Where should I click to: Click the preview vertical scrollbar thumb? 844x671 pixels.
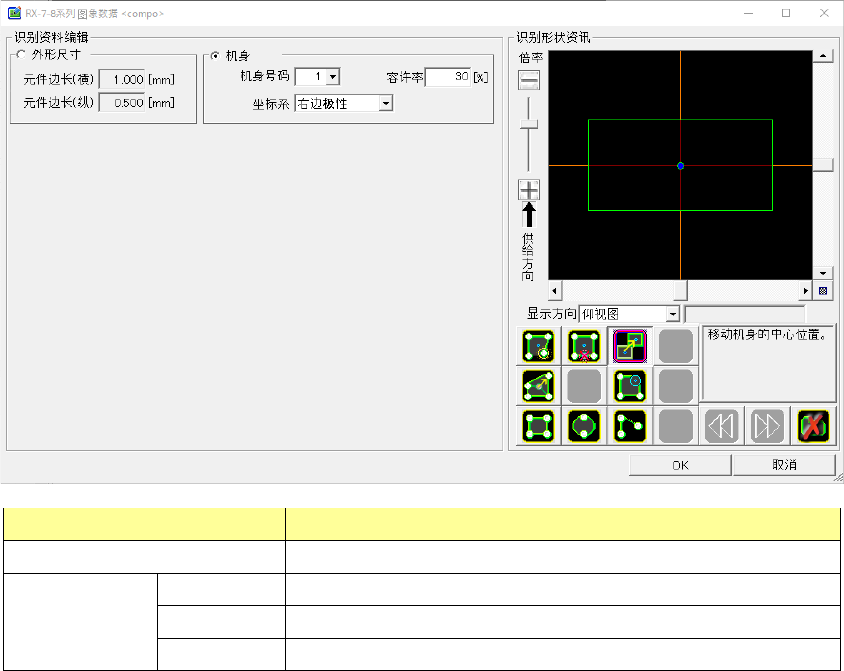823,165
